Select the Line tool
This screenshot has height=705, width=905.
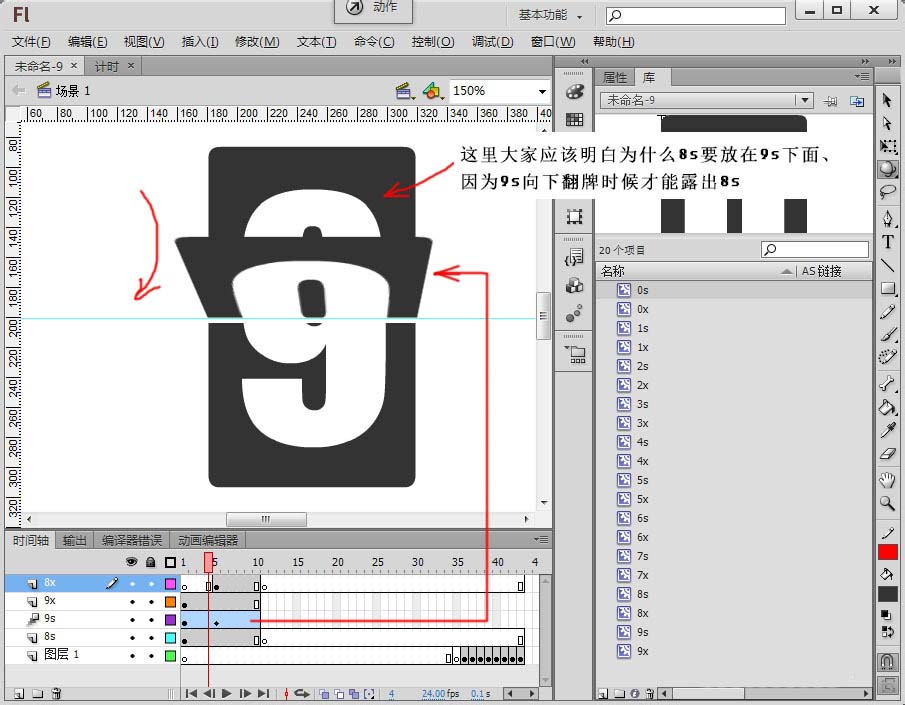tap(887, 265)
